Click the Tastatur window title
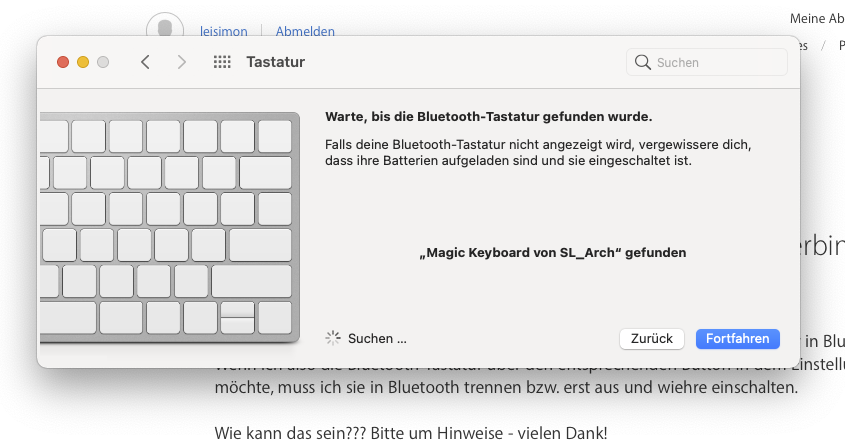The image size is (845, 446). pyautogui.click(x=275, y=62)
